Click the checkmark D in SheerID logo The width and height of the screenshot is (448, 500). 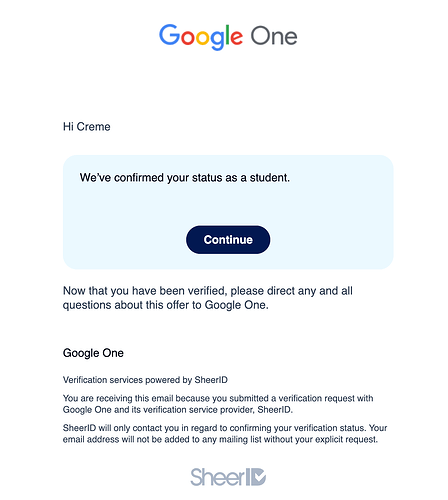click(x=258, y=477)
